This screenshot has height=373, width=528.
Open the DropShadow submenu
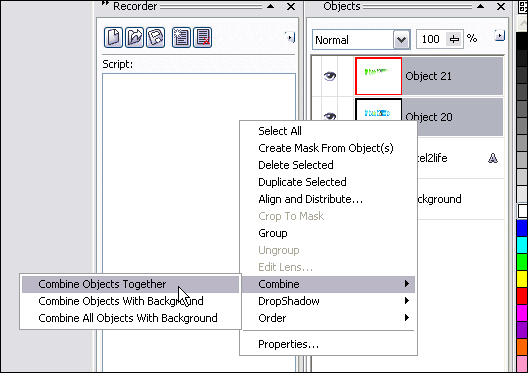pyautogui.click(x=328, y=301)
